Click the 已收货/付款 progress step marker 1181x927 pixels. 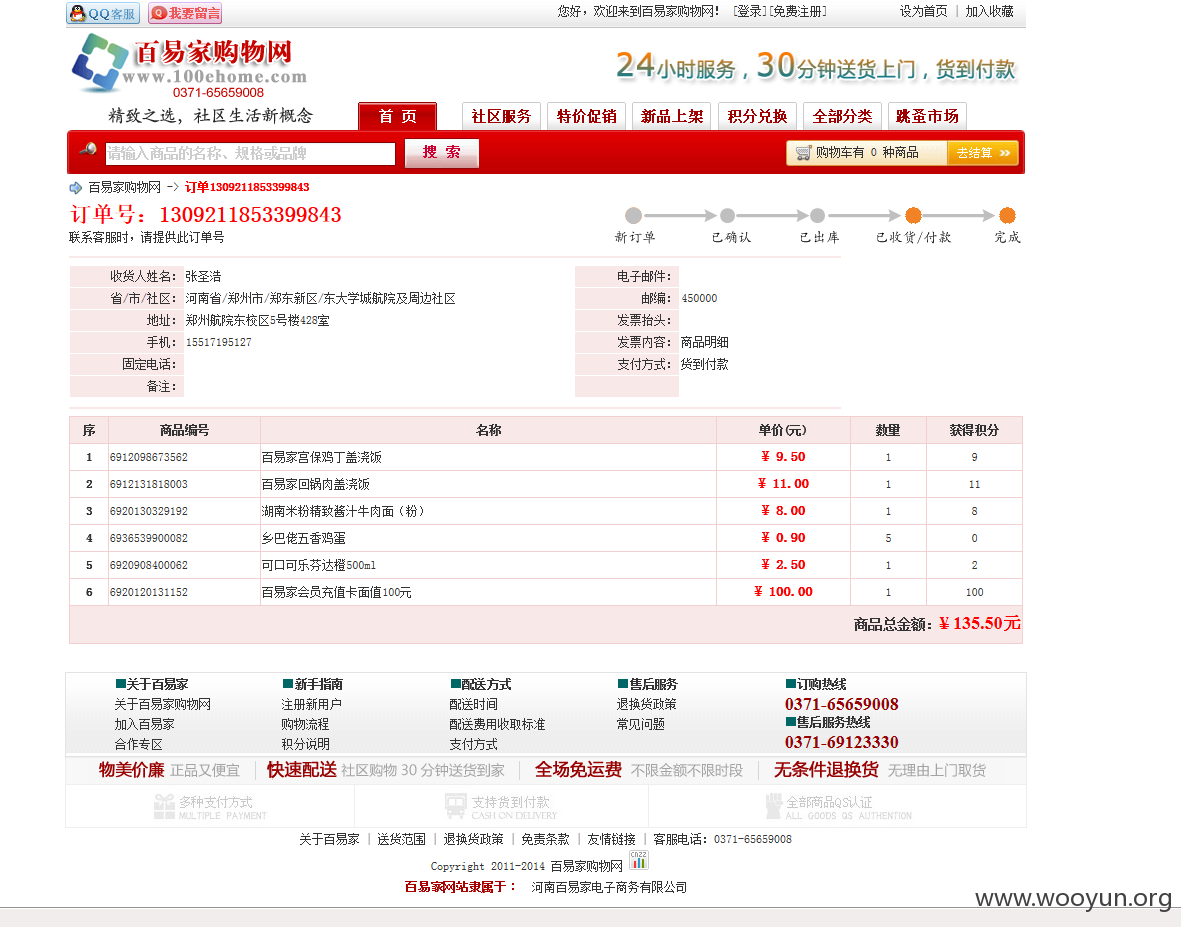click(x=913, y=215)
